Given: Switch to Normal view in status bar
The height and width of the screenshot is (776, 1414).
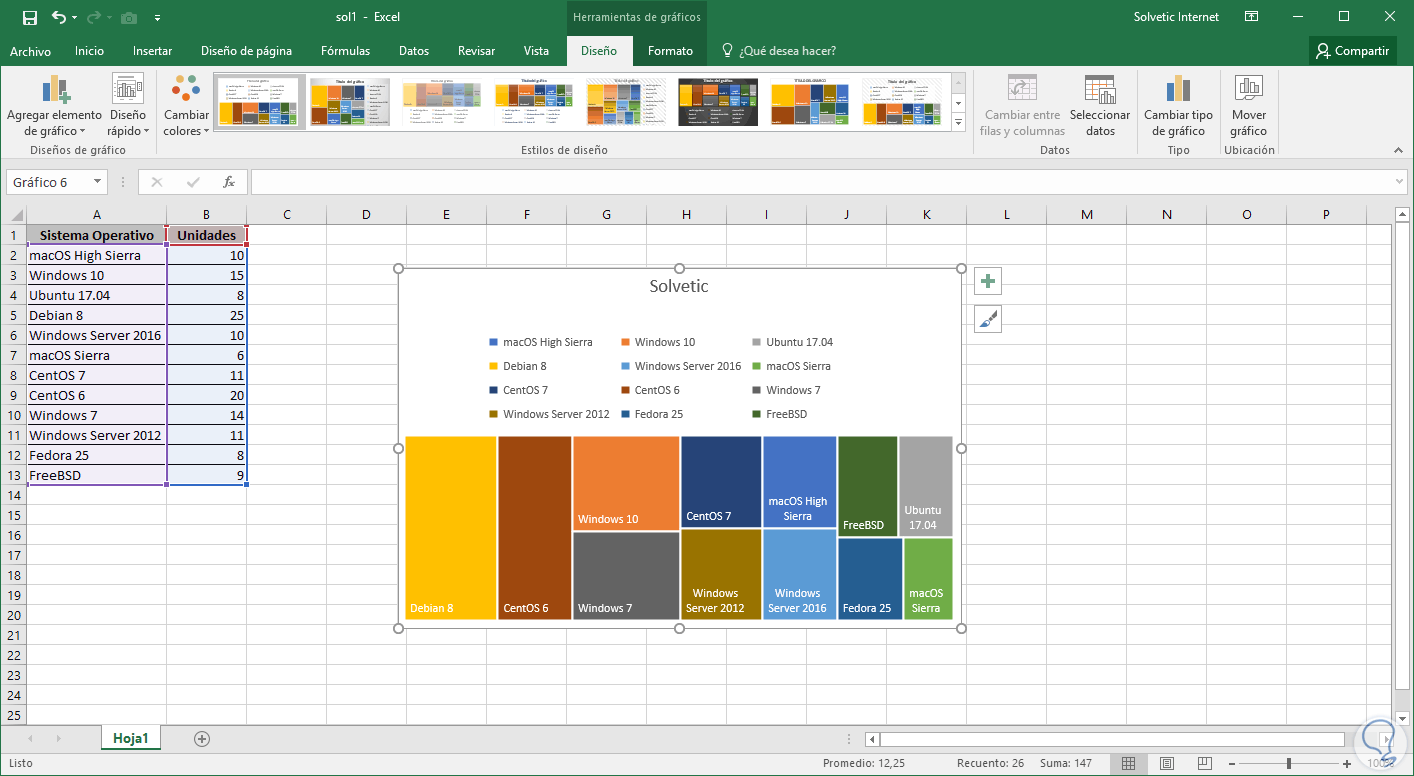Looking at the screenshot, I should click(1128, 763).
